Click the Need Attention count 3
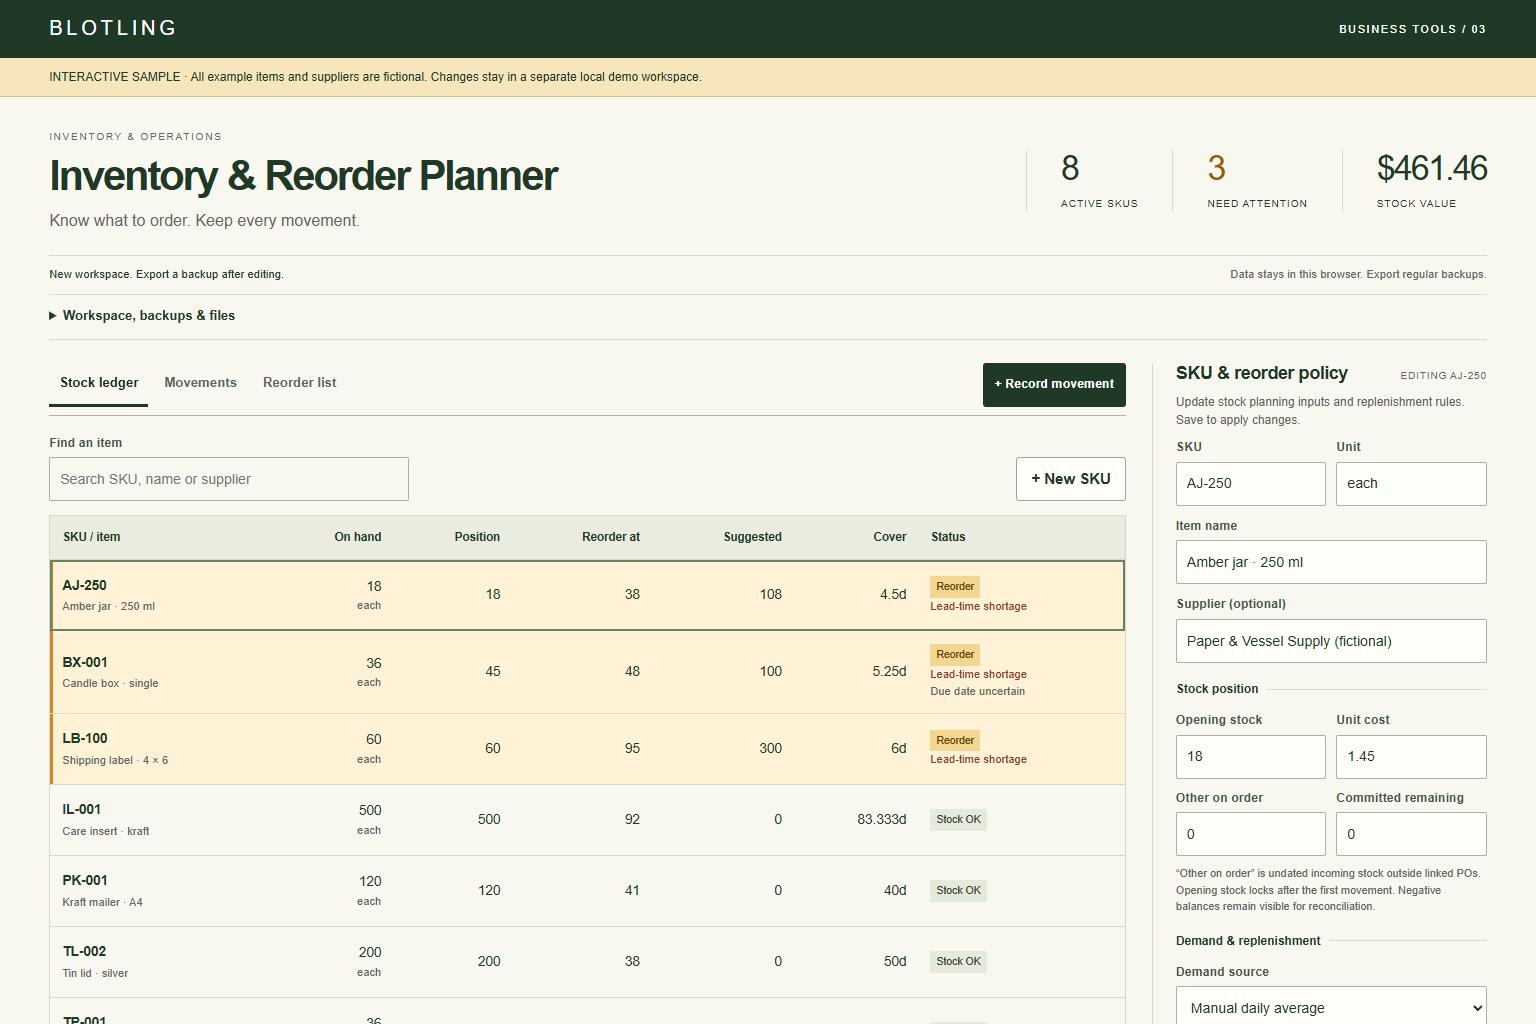Screen dimensions: 1536x1024 pyautogui.click(x=1216, y=168)
